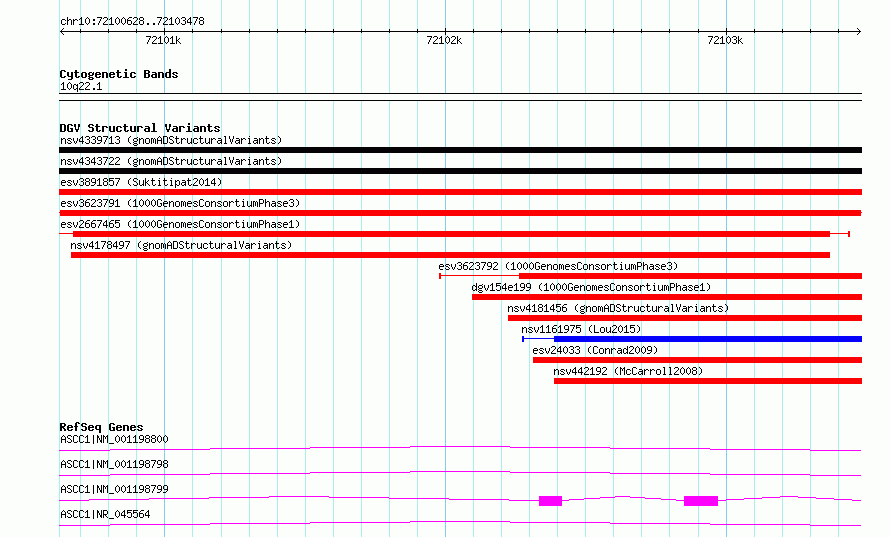The height and width of the screenshot is (537, 890).
Task: Click the right arrowhead of the ruler
Action: (x=858, y=31)
